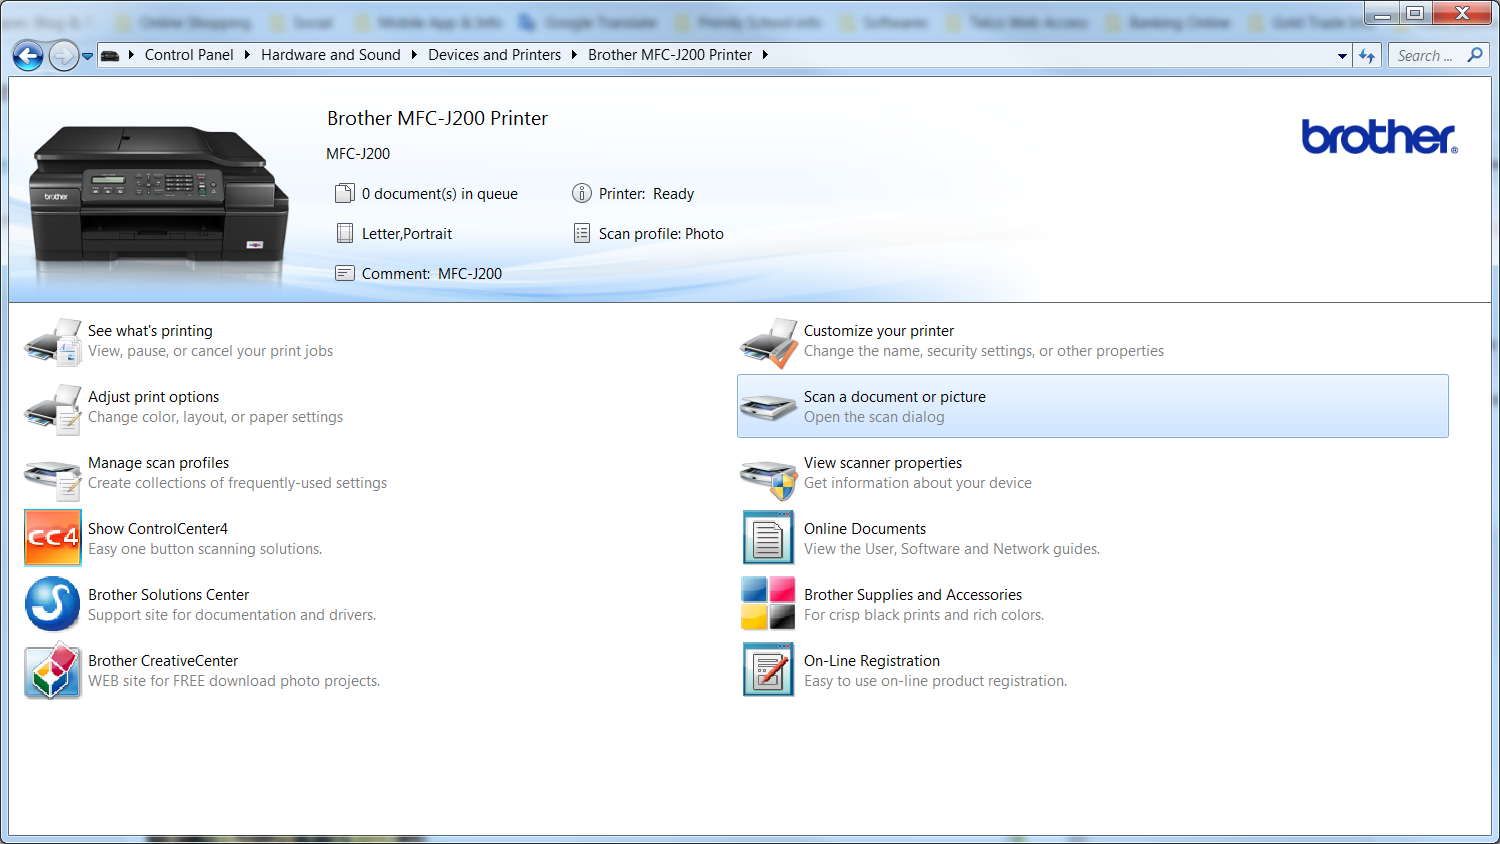Open Adjust print options link
Viewport: 1500px width, 844px height.
(x=153, y=397)
